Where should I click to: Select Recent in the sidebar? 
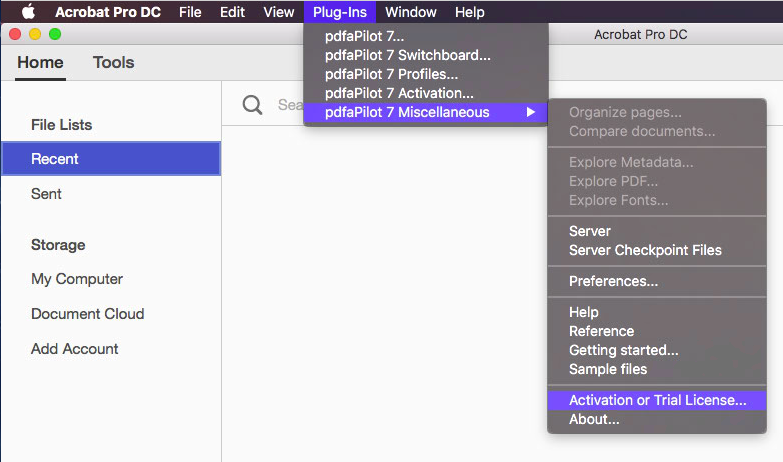[x=111, y=159]
